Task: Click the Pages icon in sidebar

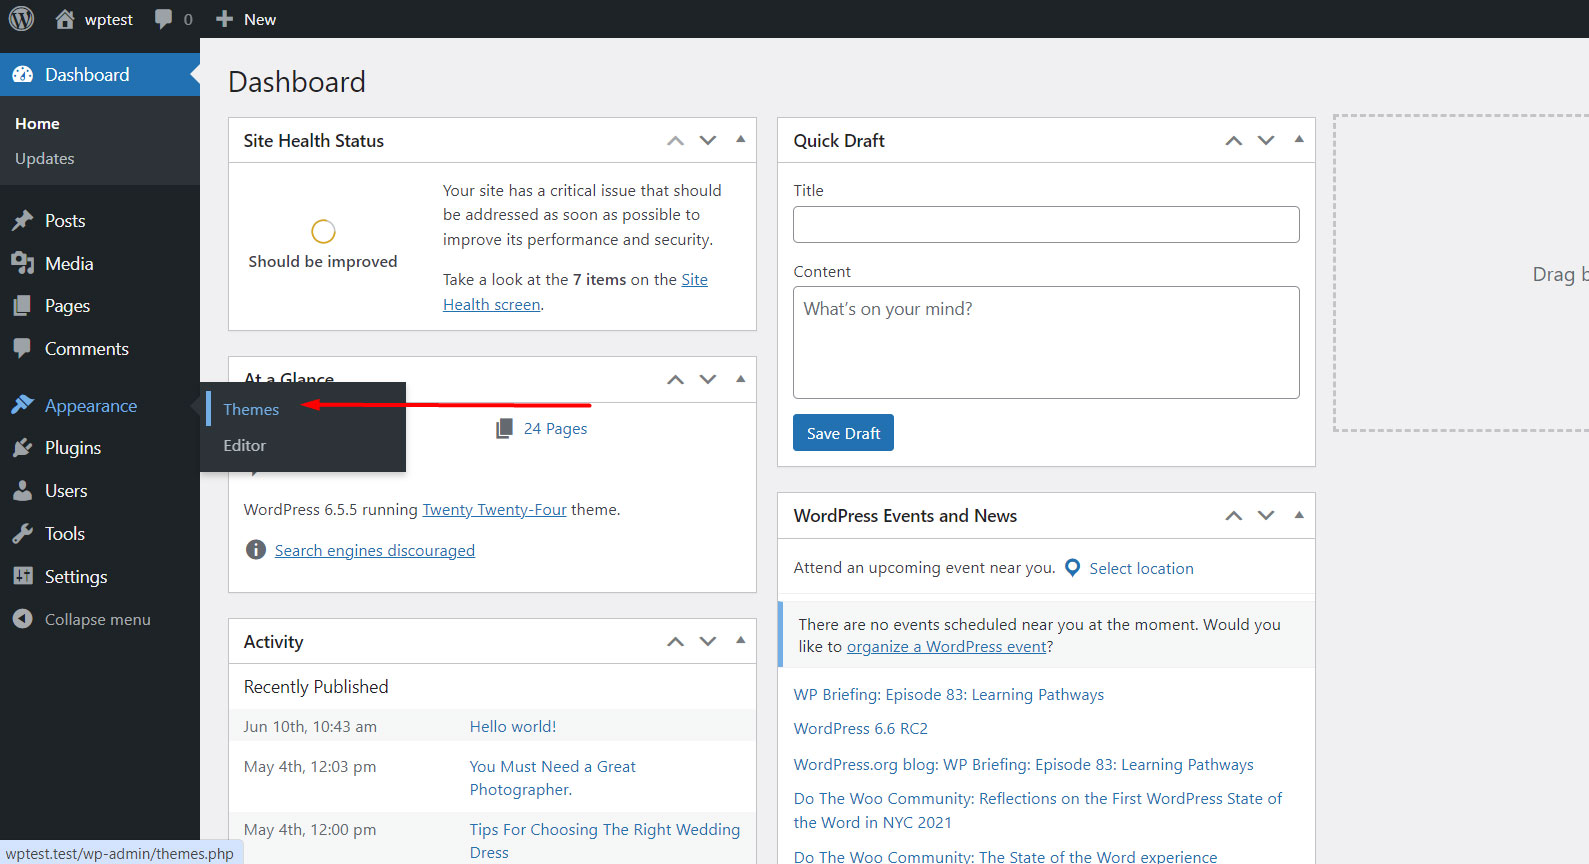Action: (x=22, y=306)
